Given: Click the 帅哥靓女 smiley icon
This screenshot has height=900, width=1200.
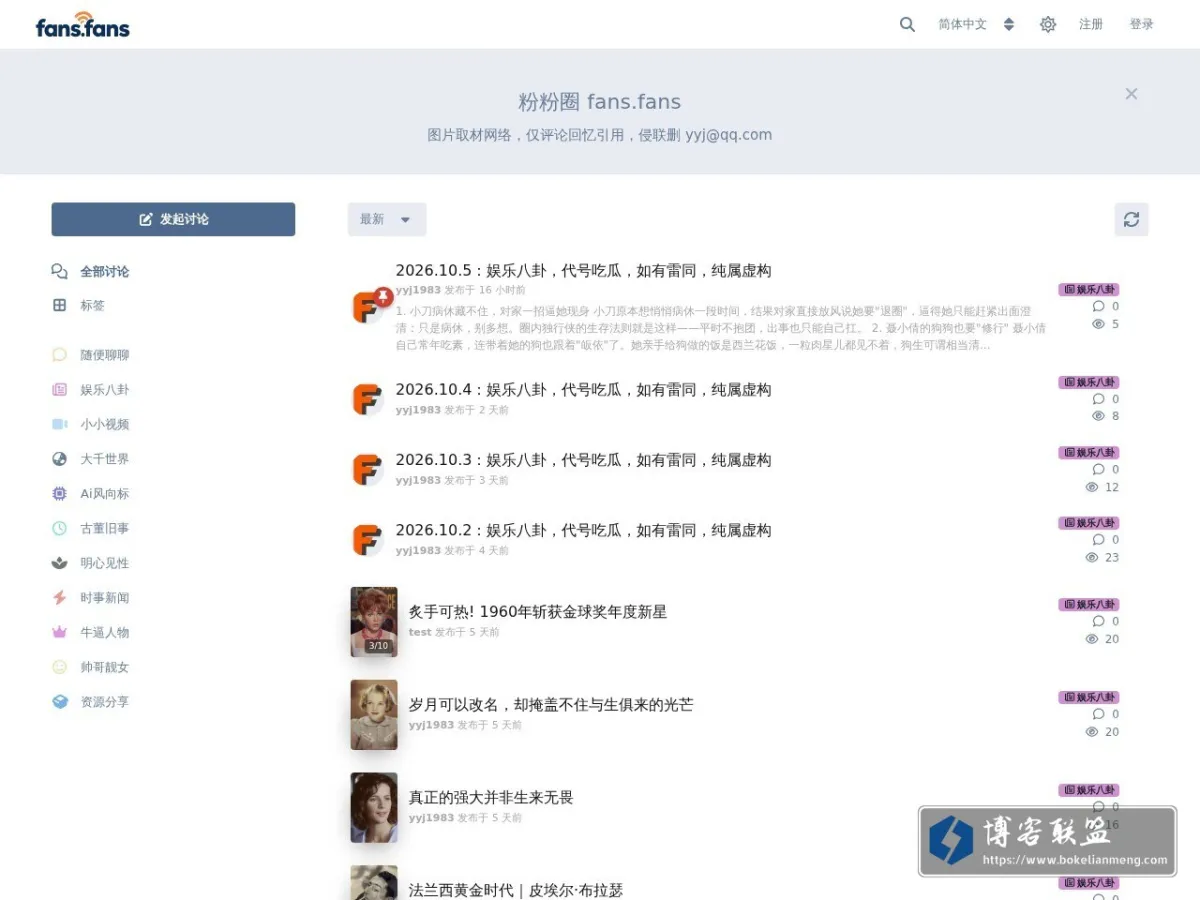Looking at the screenshot, I should 60,667.
